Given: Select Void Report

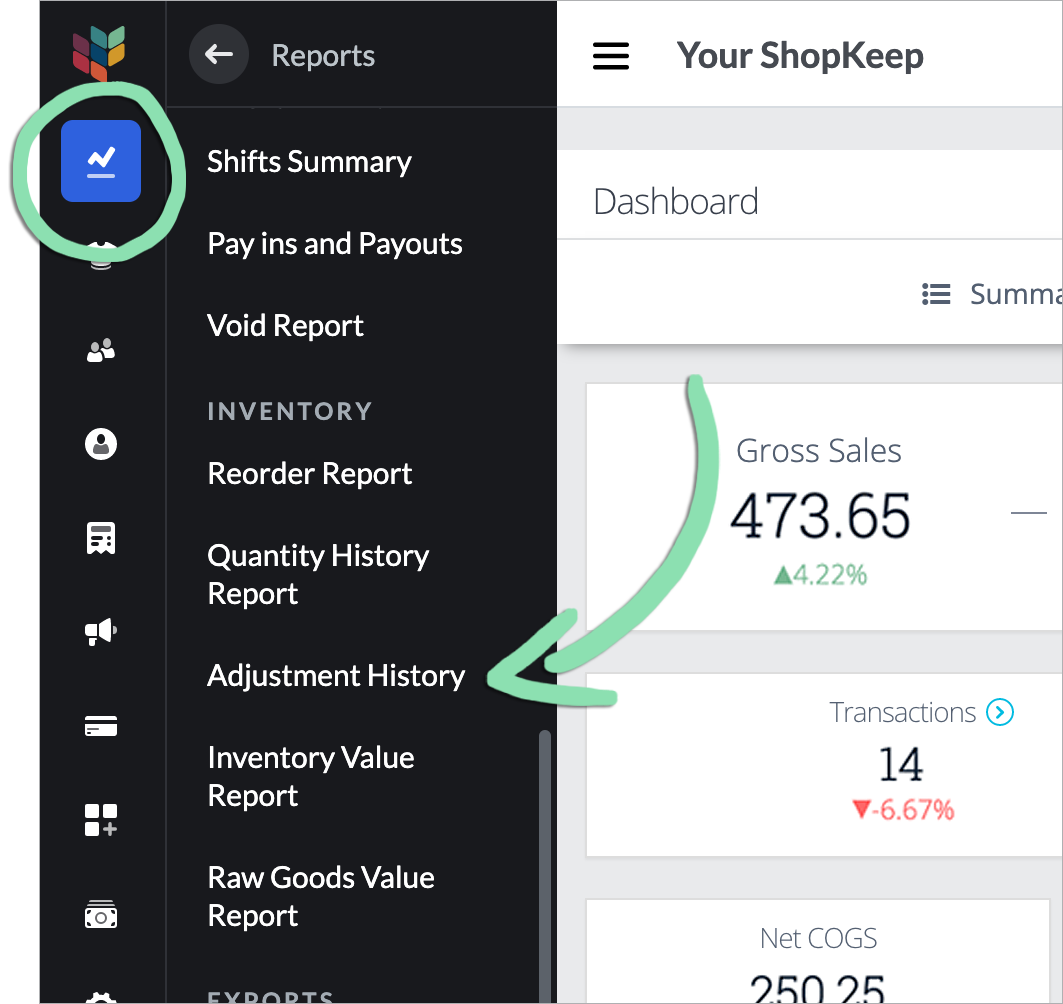Looking at the screenshot, I should pos(285,326).
